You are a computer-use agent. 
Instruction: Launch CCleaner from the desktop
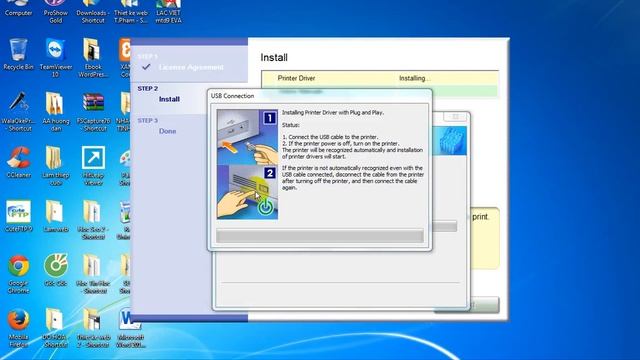coord(18,162)
